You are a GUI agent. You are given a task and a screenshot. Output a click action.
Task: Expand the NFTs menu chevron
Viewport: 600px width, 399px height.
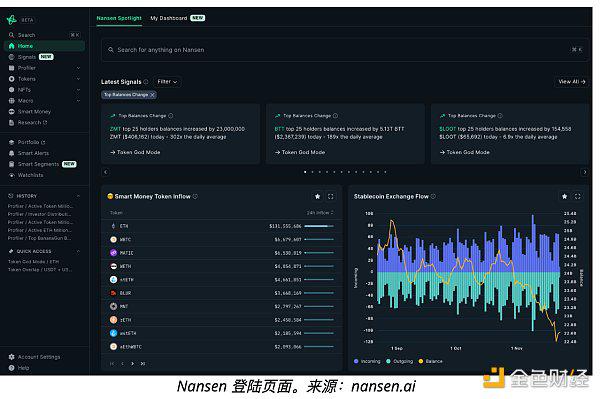click(78, 90)
